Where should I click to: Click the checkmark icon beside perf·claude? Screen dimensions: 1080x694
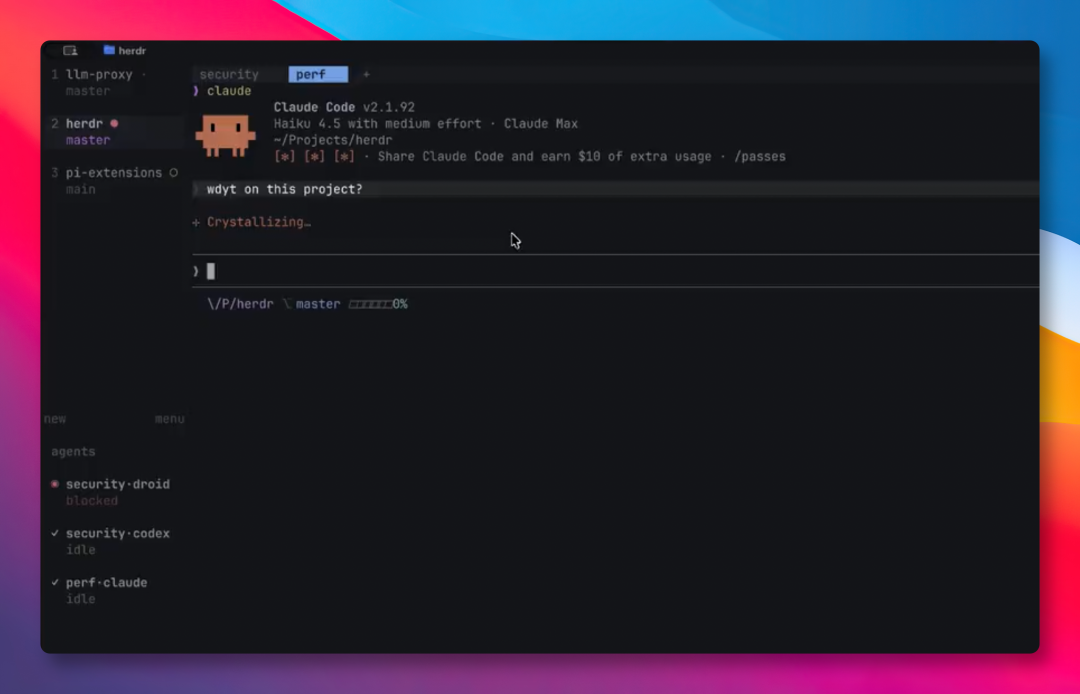[x=55, y=582]
